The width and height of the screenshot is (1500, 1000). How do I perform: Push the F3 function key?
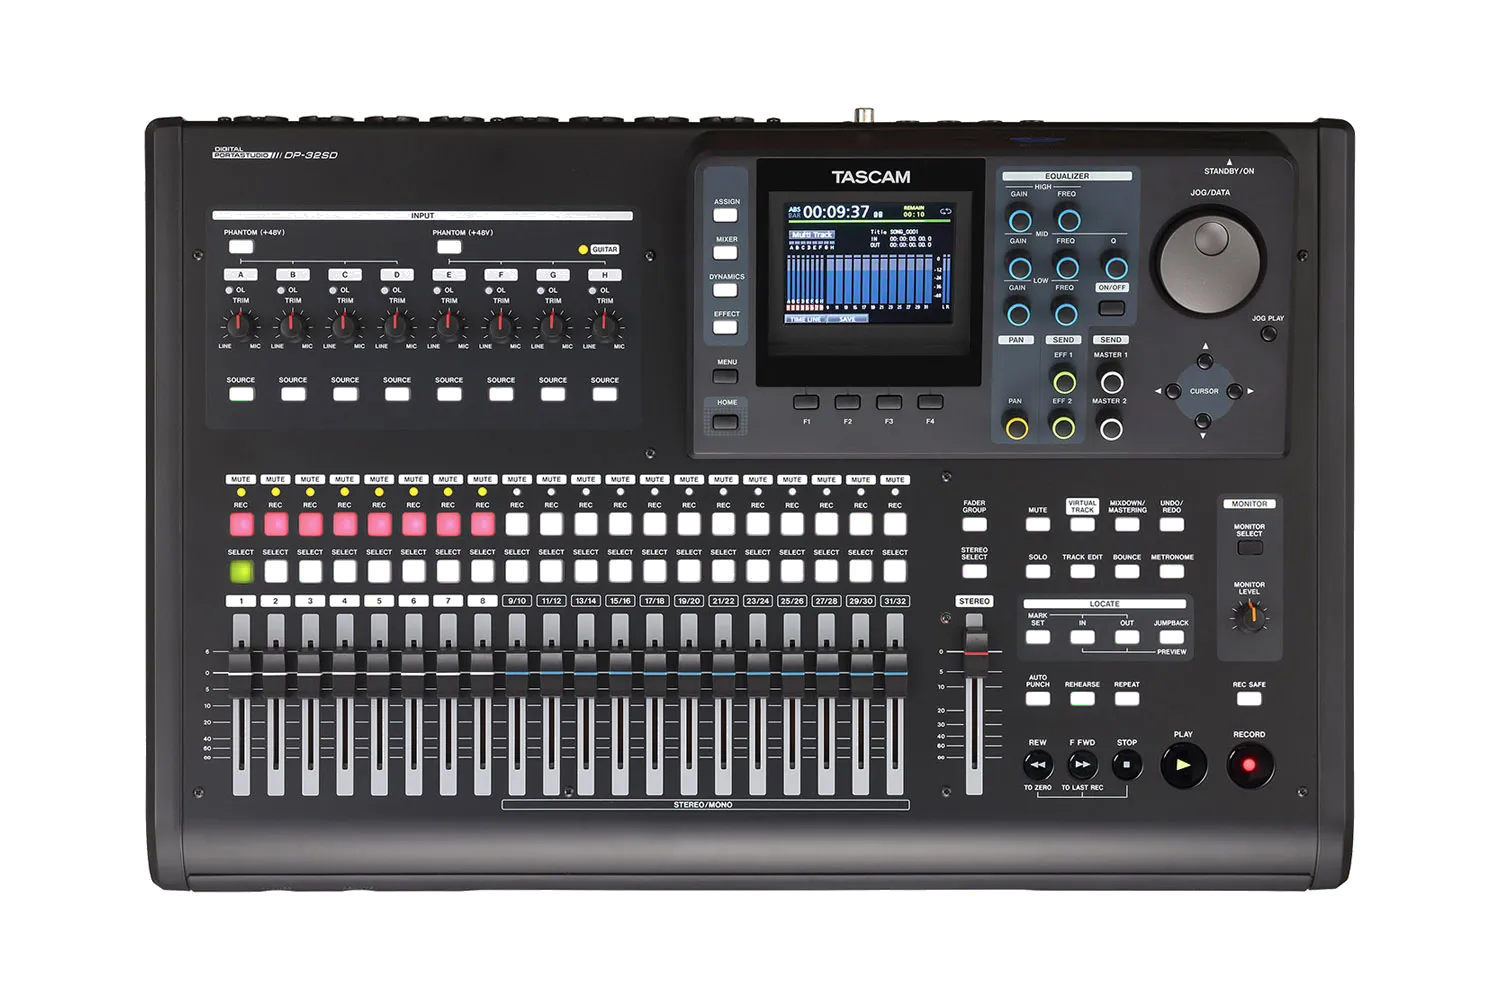889,402
